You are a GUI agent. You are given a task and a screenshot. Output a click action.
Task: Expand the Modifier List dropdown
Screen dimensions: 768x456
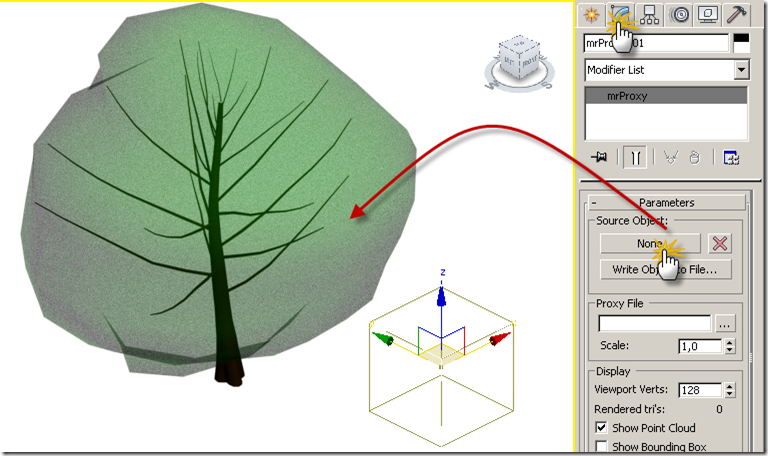pos(742,70)
